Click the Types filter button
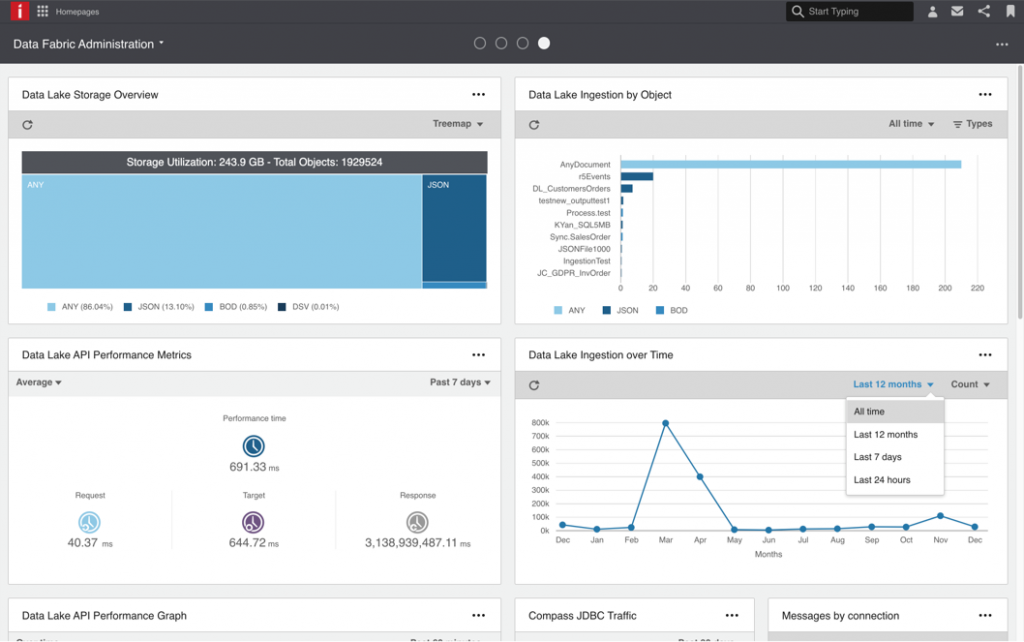This screenshot has height=642, width=1024. [x=972, y=124]
